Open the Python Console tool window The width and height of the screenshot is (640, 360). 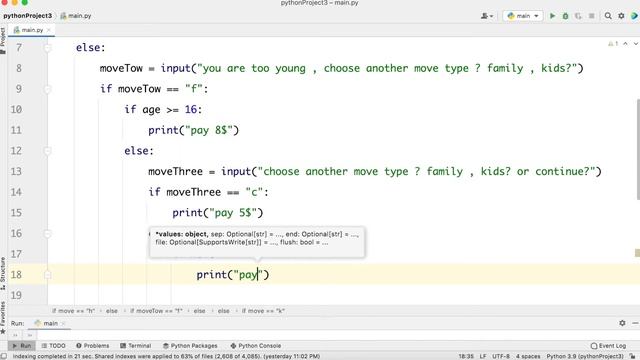pyautogui.click(x=256, y=346)
